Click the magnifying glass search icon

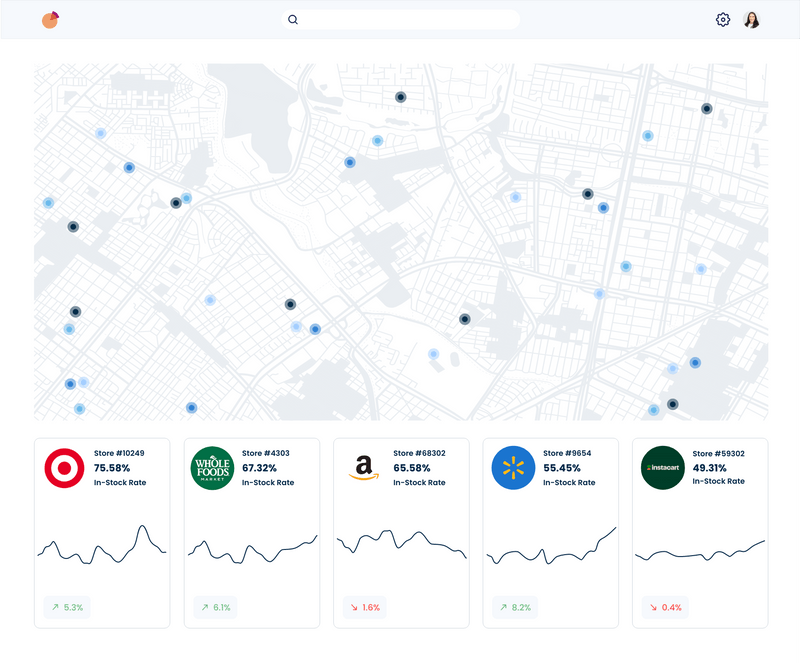tap(292, 19)
